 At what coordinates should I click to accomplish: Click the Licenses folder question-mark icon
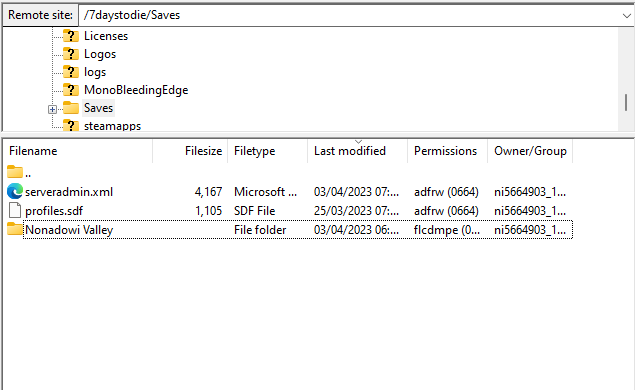point(71,36)
